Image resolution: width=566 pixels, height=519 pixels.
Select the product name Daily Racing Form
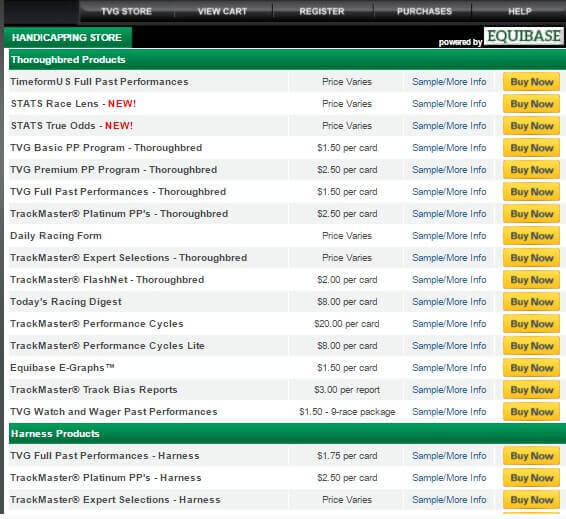pyautogui.click(x=56, y=236)
